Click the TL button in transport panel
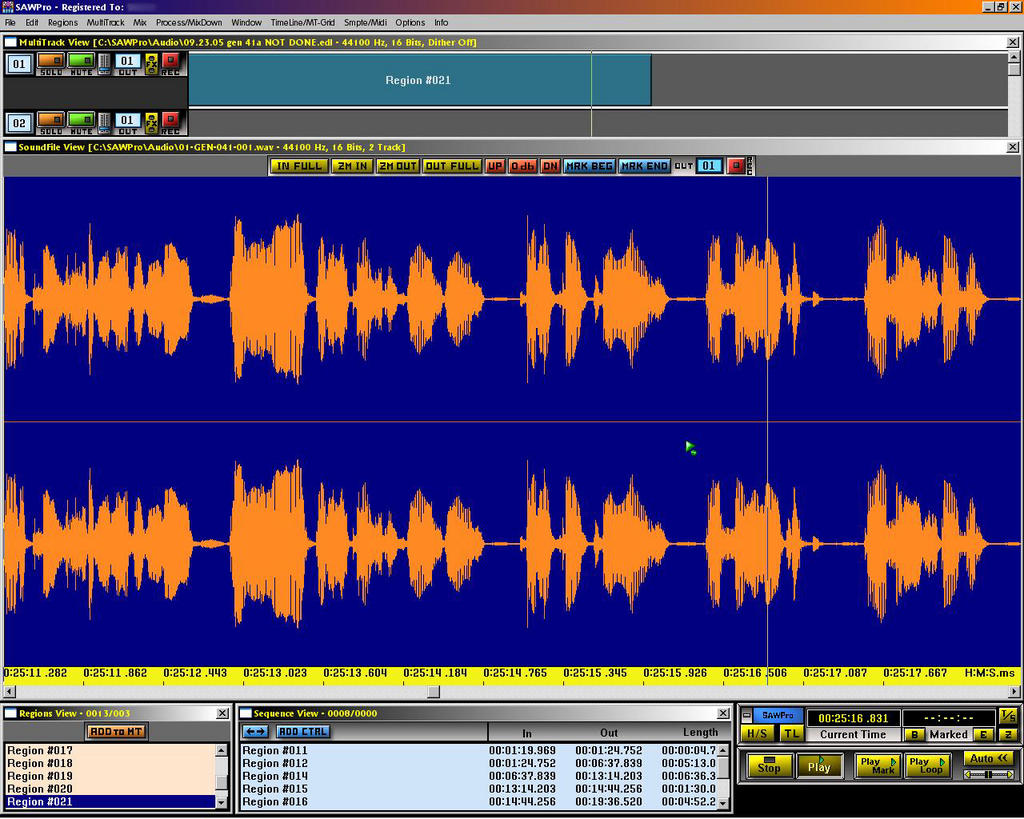The width and height of the screenshot is (1024, 819). (791, 734)
